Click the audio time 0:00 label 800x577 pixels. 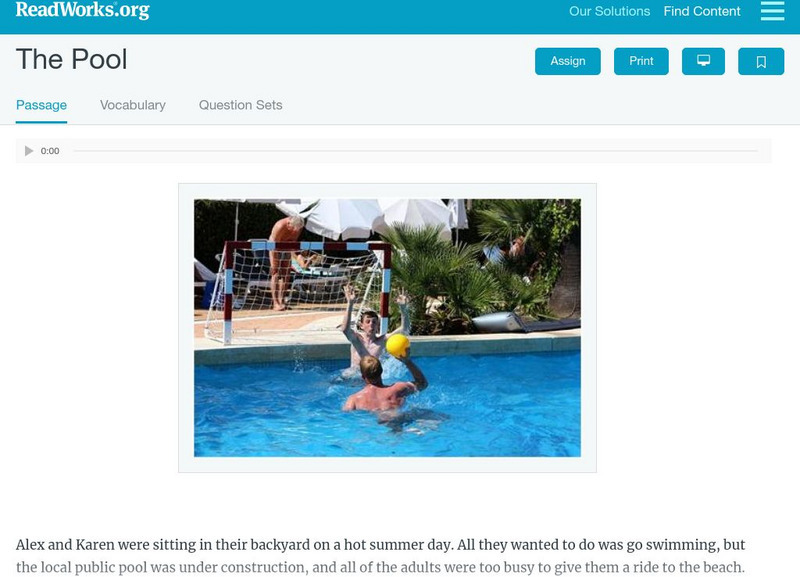click(50, 151)
